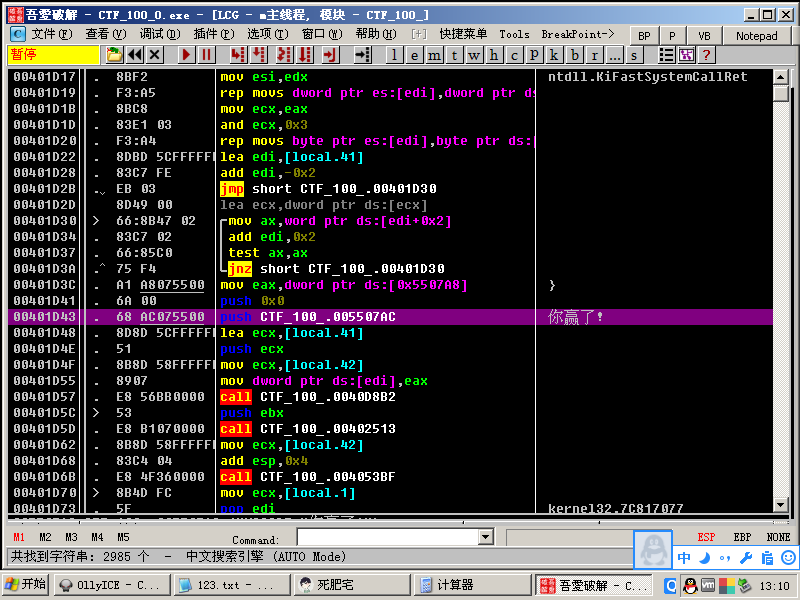Image resolution: width=800 pixels, height=600 pixels.
Task: Click the Open file toolbar icon
Action: [115, 55]
